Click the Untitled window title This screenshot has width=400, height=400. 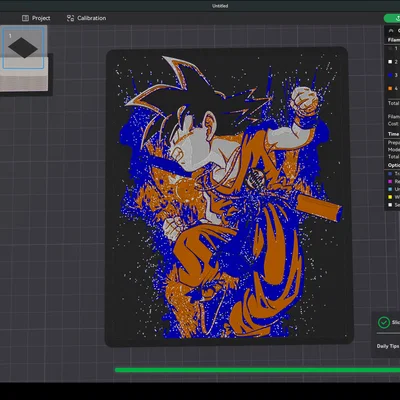click(220, 6)
